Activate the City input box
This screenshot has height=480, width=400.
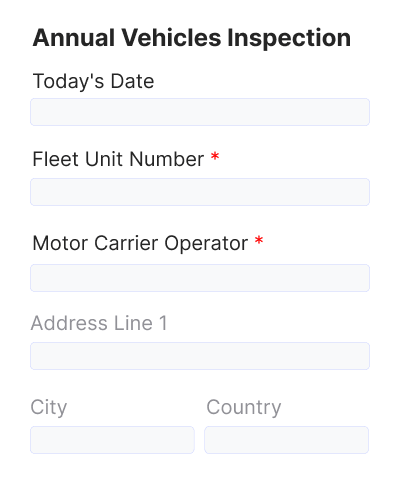(112, 440)
